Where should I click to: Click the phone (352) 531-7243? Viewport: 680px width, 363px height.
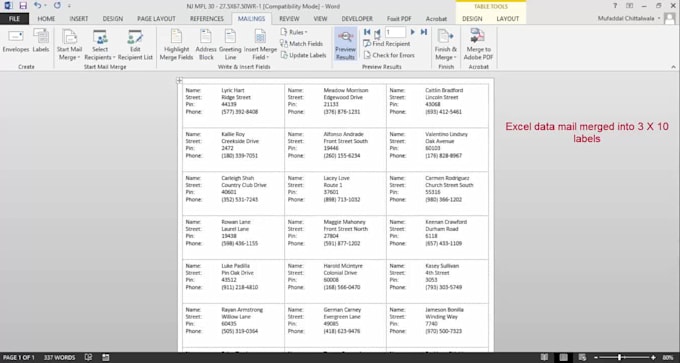pyautogui.click(x=239, y=199)
